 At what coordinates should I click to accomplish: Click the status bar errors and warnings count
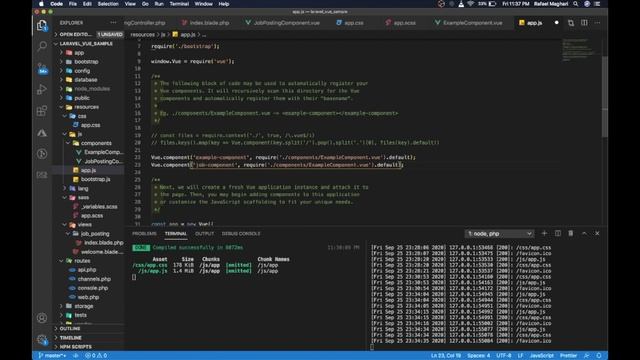click(x=96, y=356)
